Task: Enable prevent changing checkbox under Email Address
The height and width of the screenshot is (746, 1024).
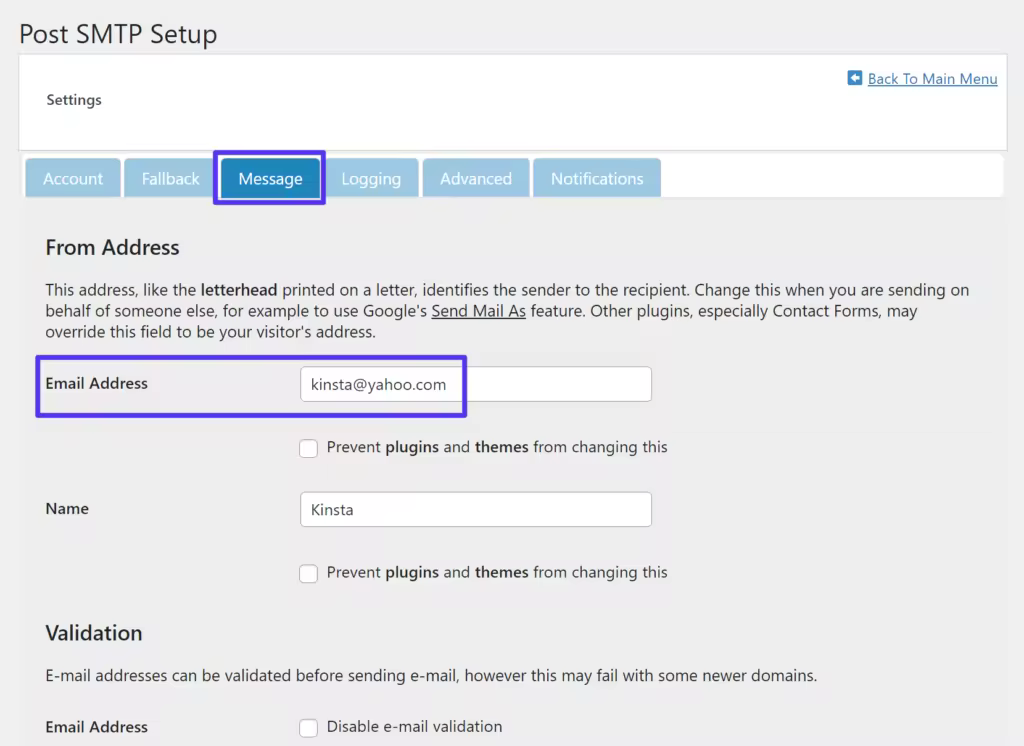Action: (x=308, y=448)
